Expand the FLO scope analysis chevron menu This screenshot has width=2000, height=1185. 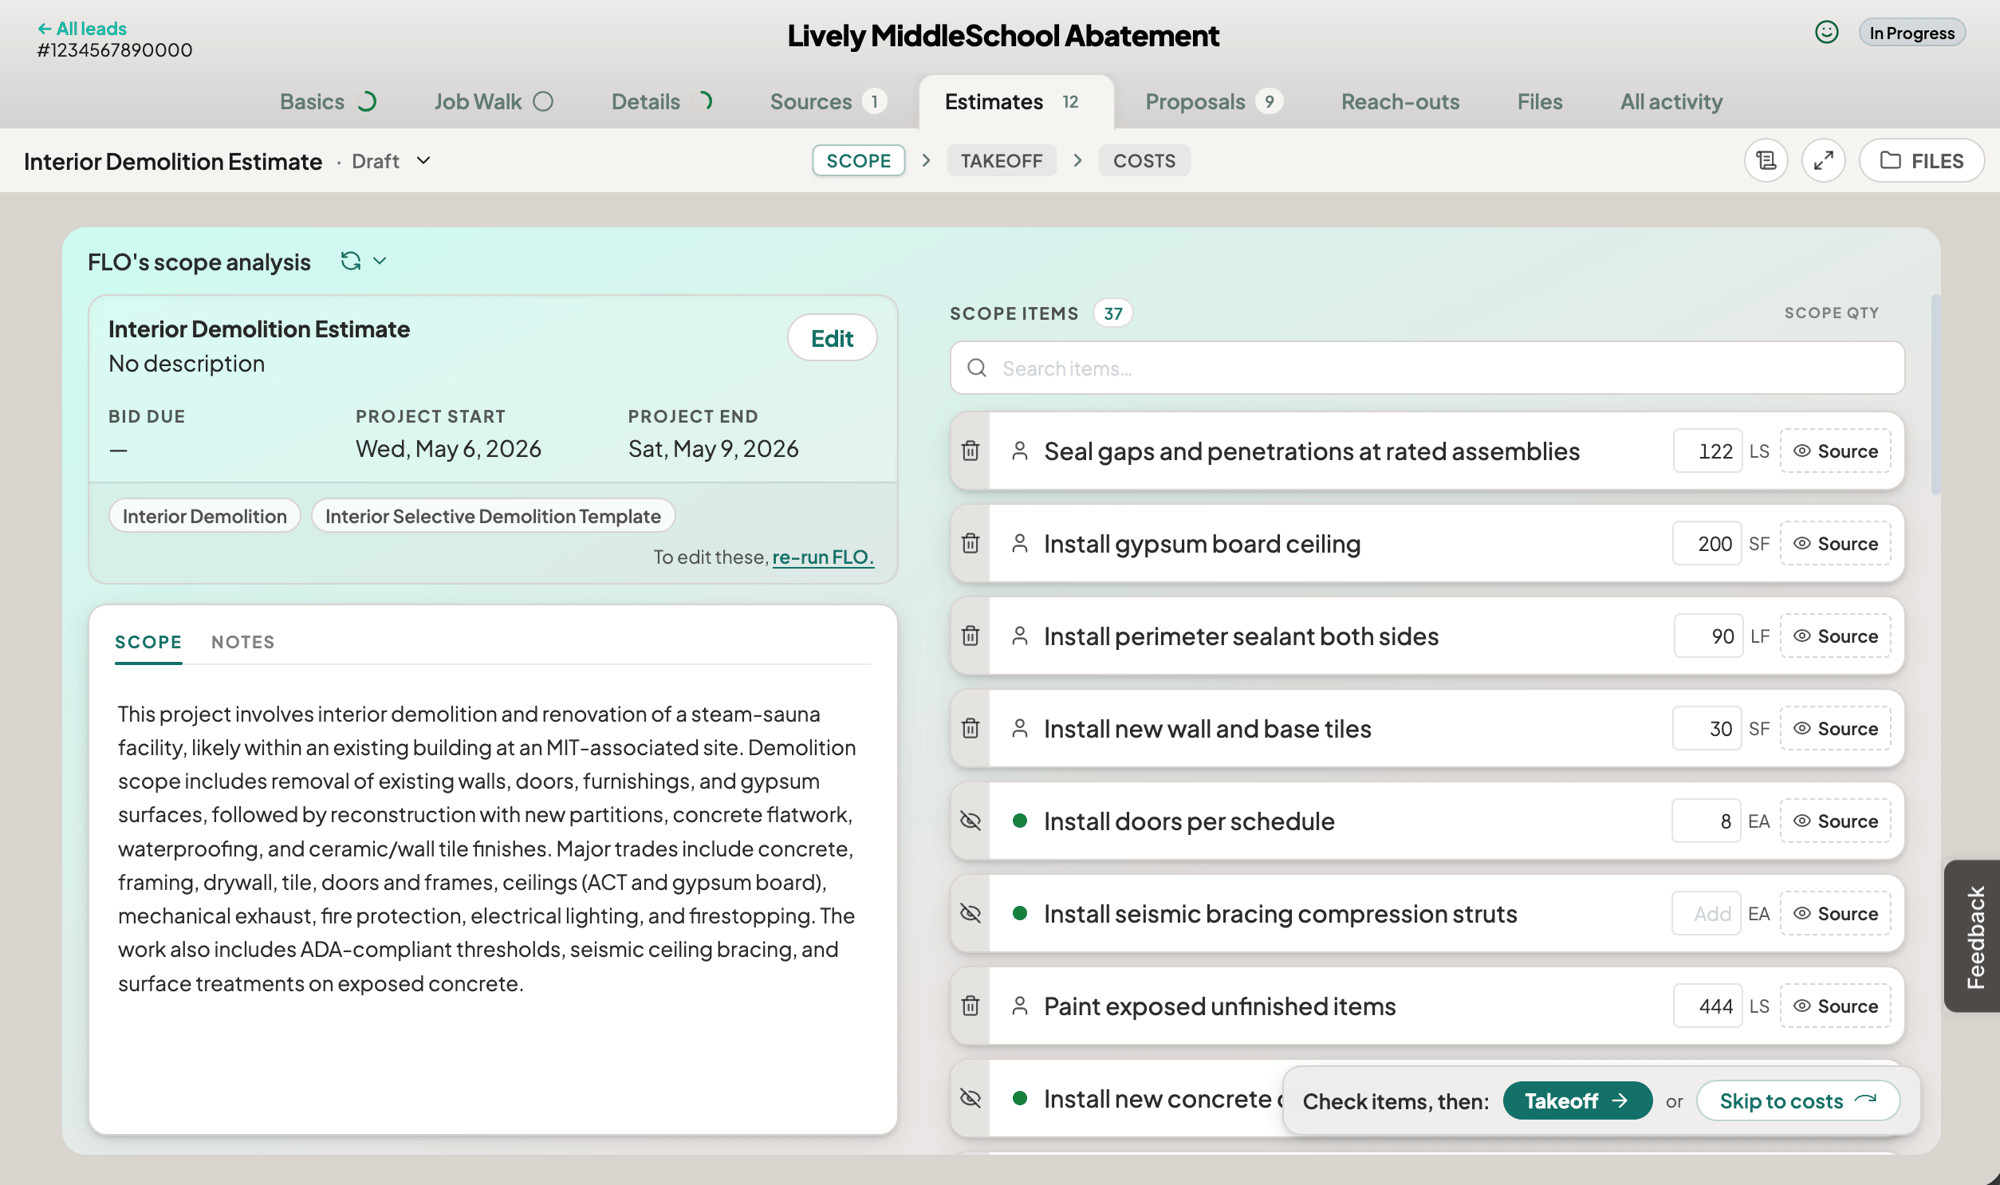(x=380, y=261)
